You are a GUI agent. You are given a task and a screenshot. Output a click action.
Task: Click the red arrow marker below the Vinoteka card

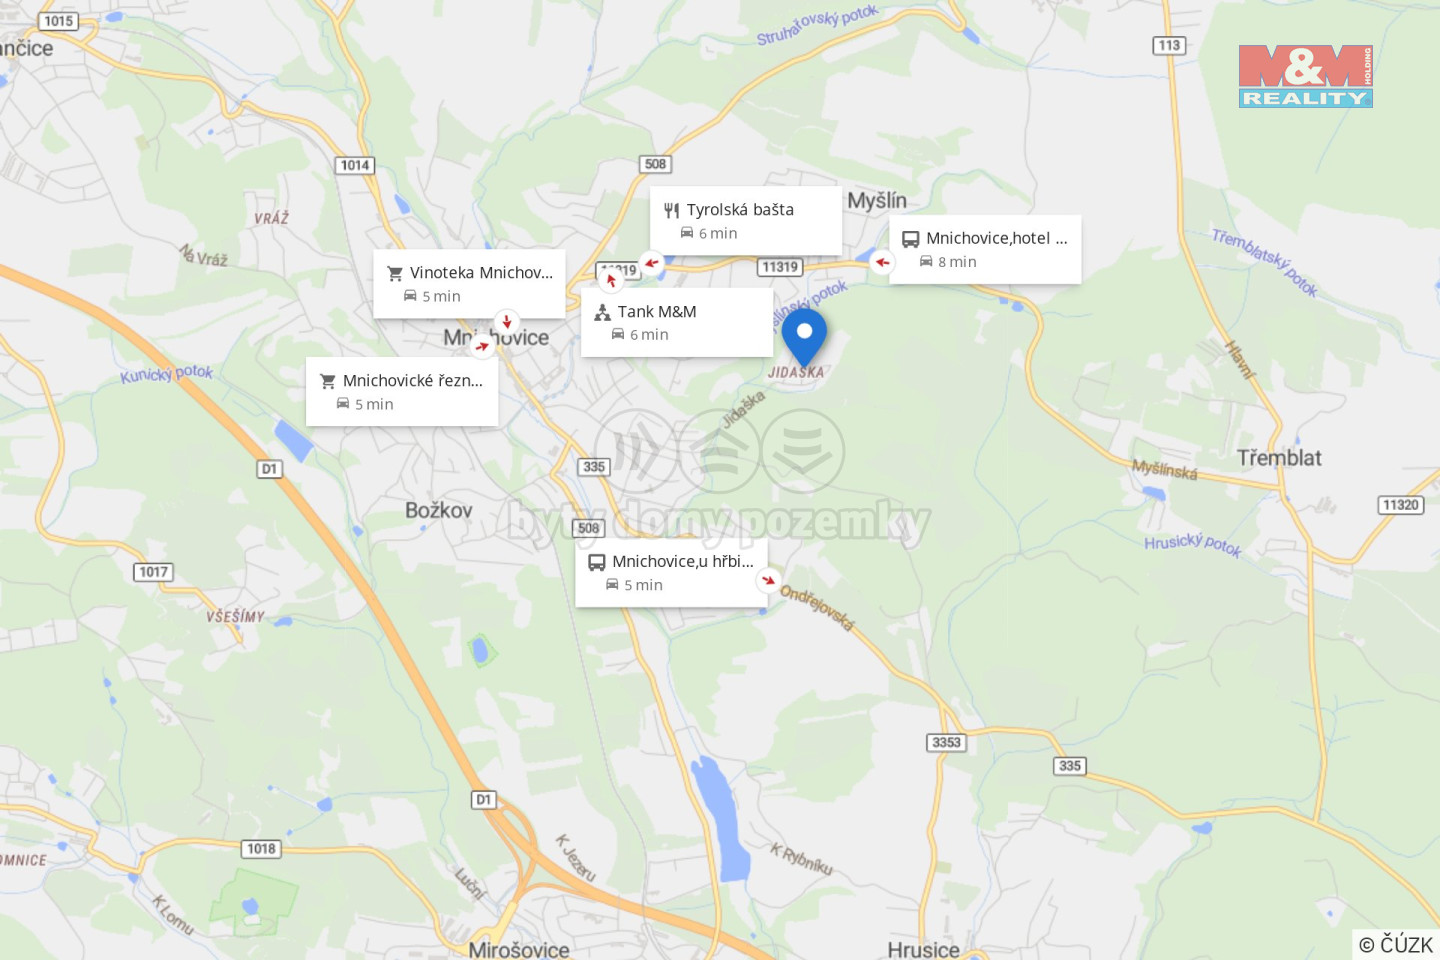pos(507,321)
